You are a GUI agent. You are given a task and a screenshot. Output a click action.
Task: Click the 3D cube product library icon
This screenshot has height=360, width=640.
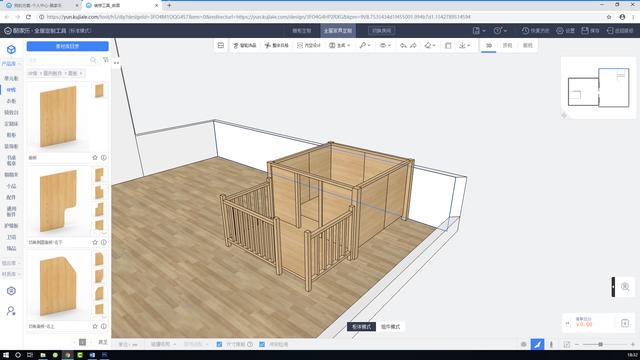tap(11, 49)
